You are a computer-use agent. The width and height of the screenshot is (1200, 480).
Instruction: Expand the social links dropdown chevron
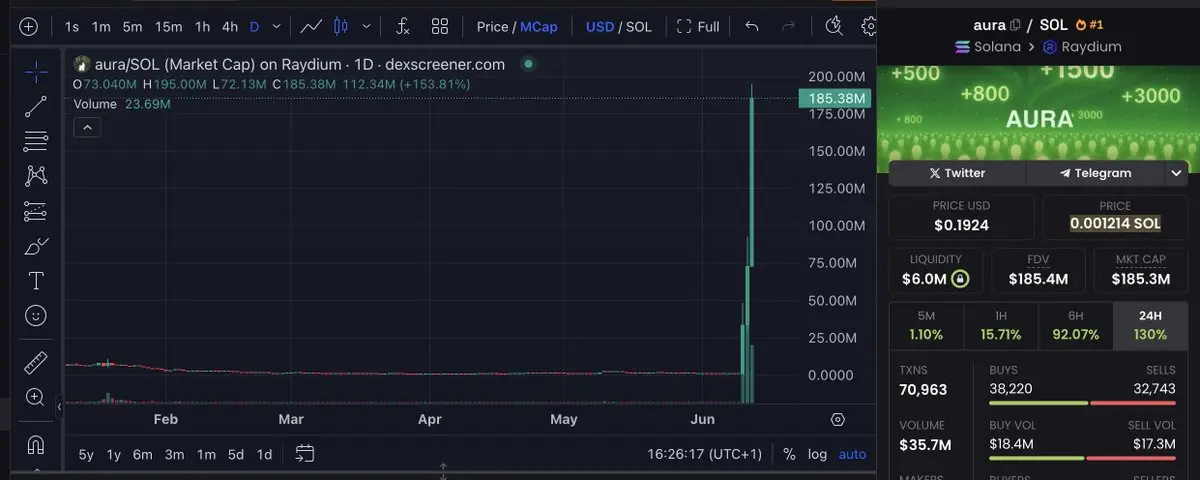point(1176,173)
